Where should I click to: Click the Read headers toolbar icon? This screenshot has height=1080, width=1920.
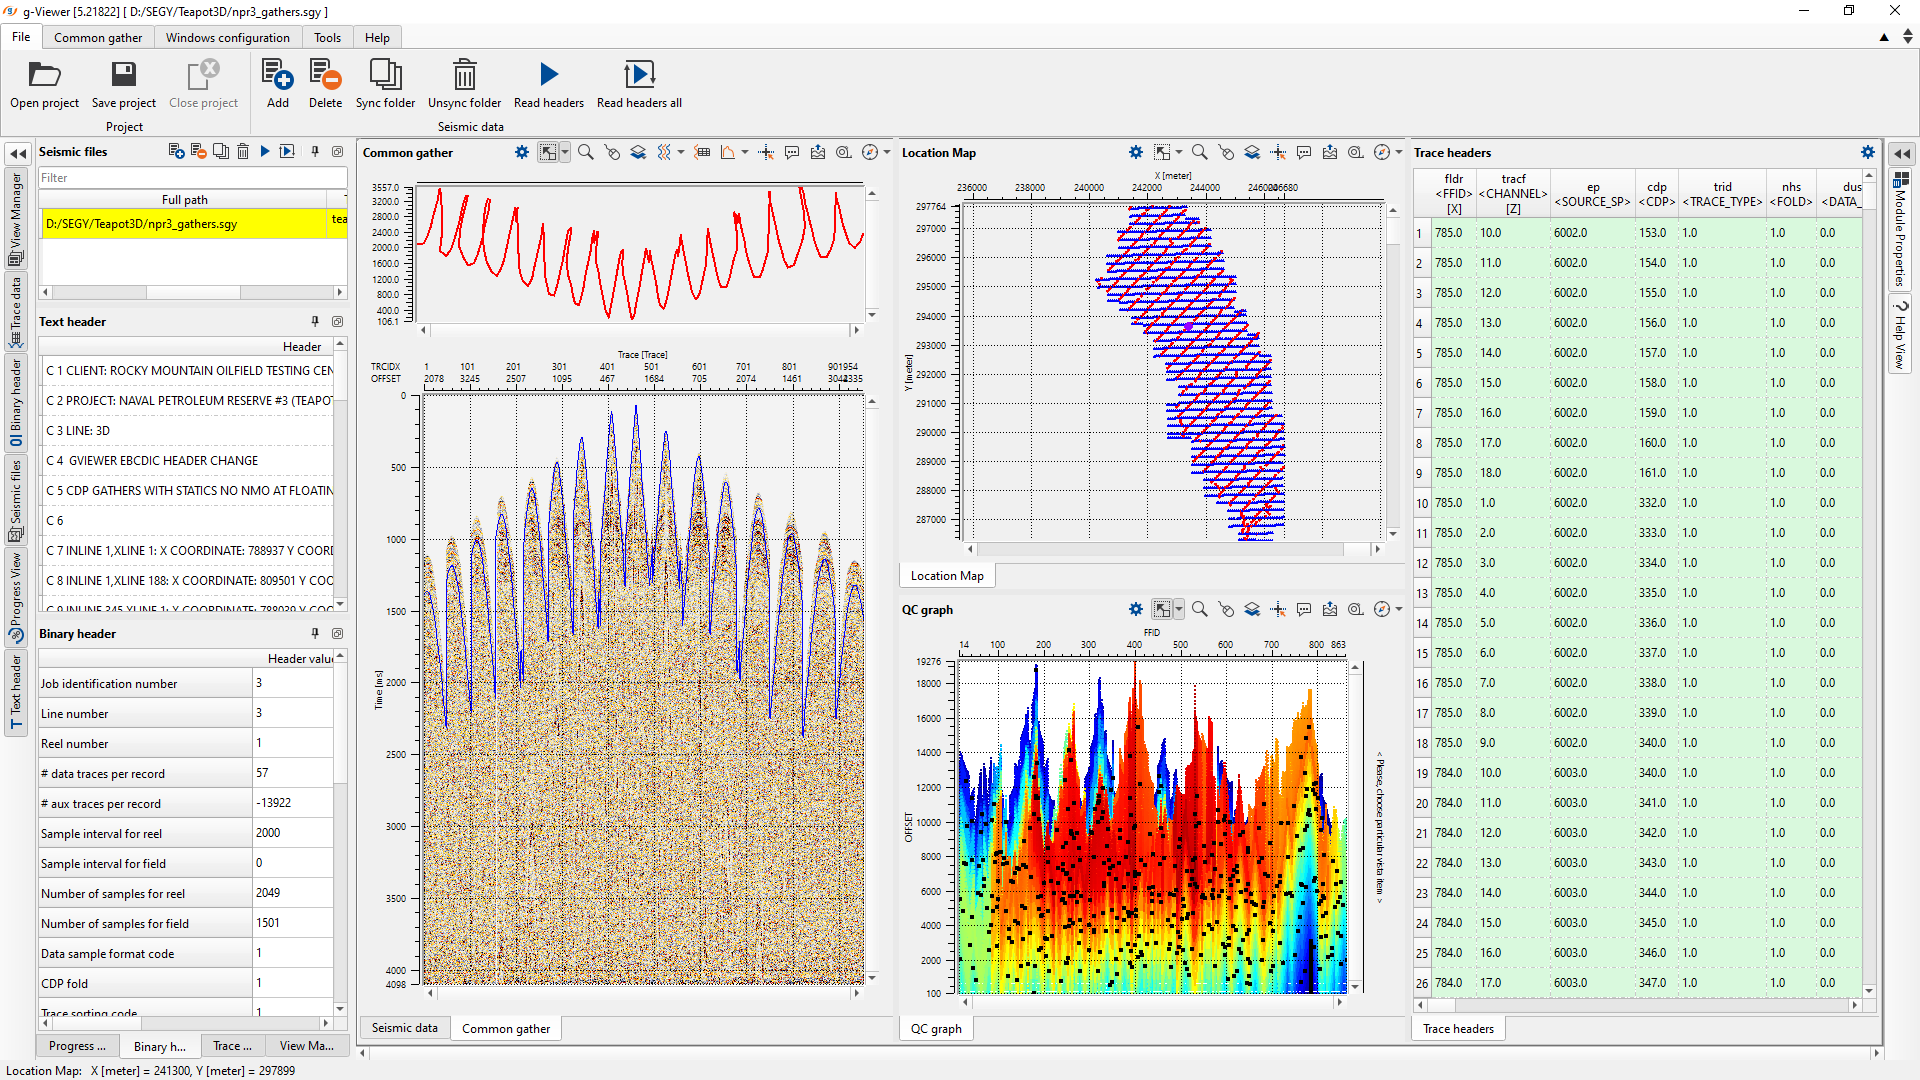tap(548, 85)
